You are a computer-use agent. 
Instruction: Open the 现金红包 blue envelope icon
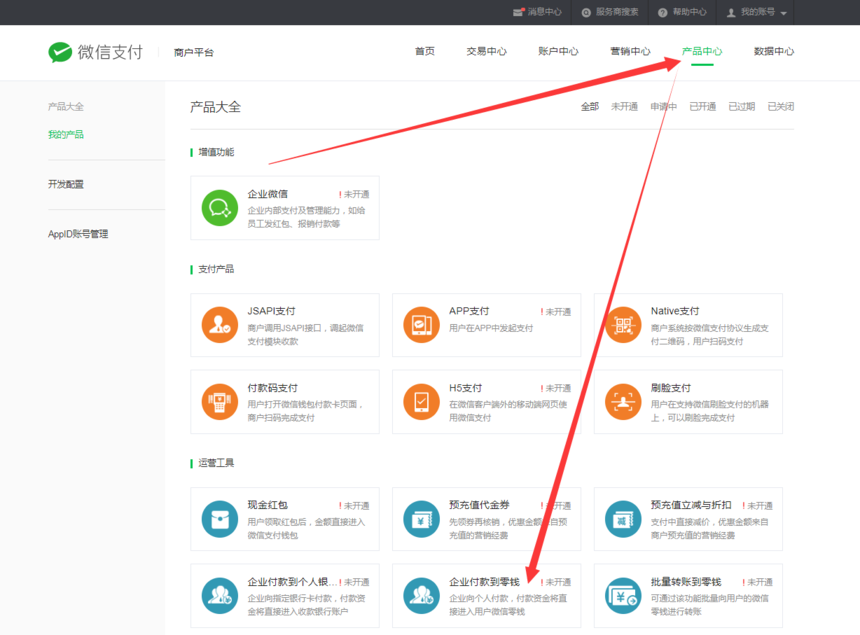click(x=219, y=519)
